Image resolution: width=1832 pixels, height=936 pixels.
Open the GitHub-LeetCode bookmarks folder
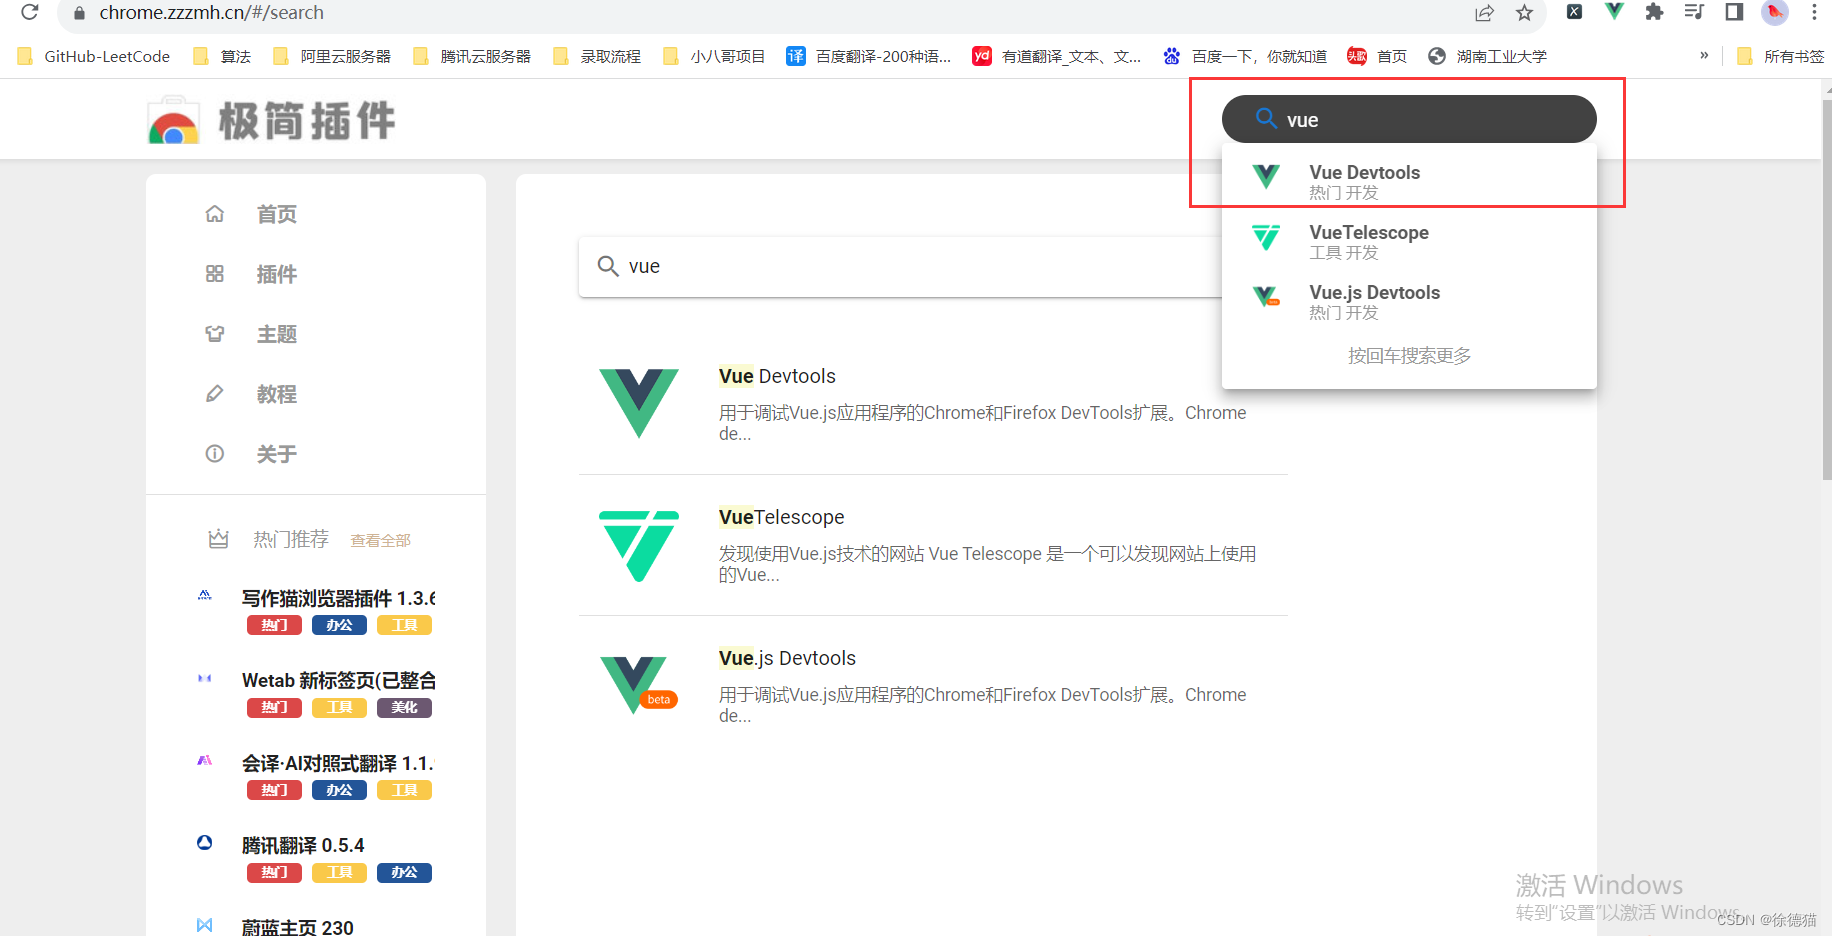pyautogui.click(x=93, y=56)
